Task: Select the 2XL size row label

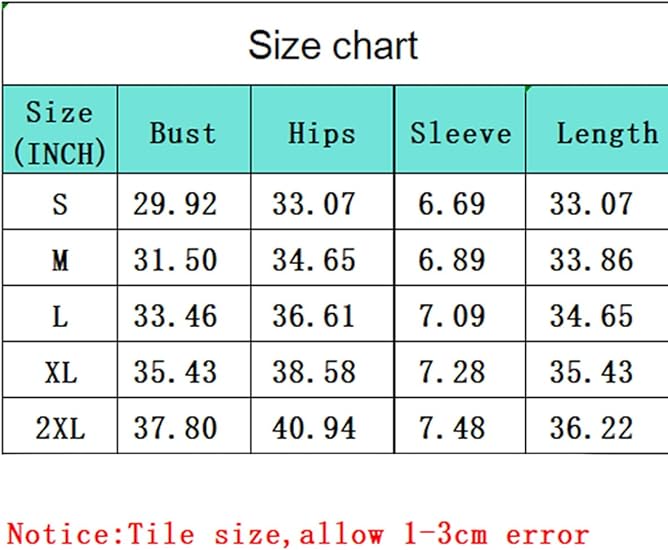Action: click(60, 428)
